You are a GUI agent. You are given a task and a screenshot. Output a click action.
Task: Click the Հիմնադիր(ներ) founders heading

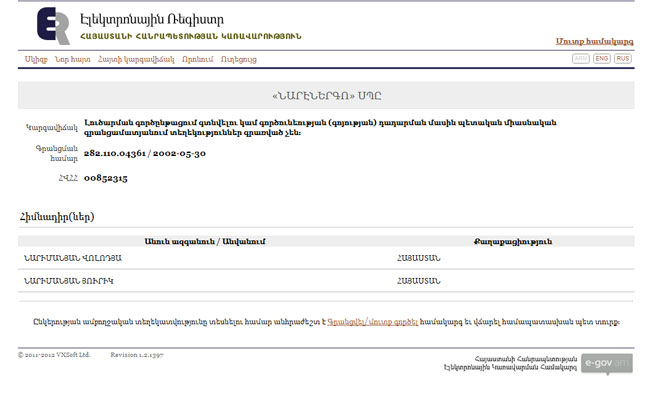tap(57, 216)
